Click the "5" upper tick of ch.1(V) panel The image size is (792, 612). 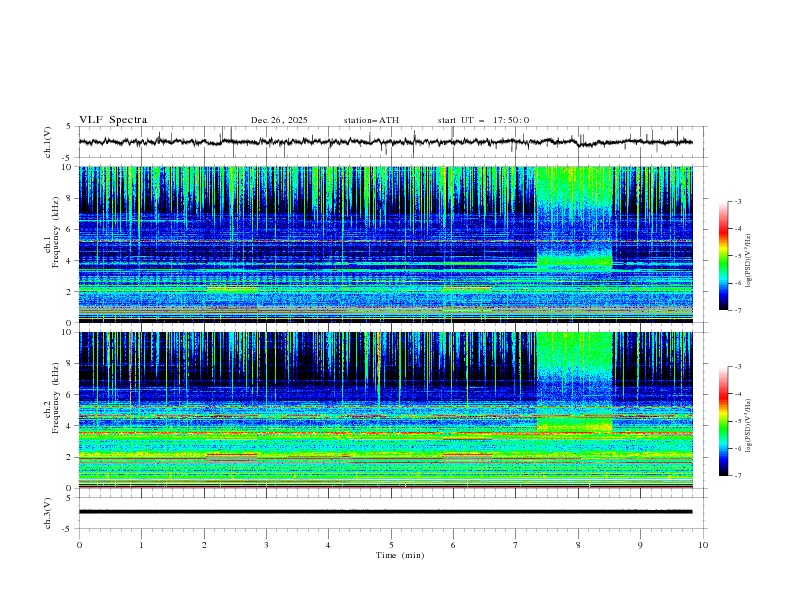[x=69, y=126]
